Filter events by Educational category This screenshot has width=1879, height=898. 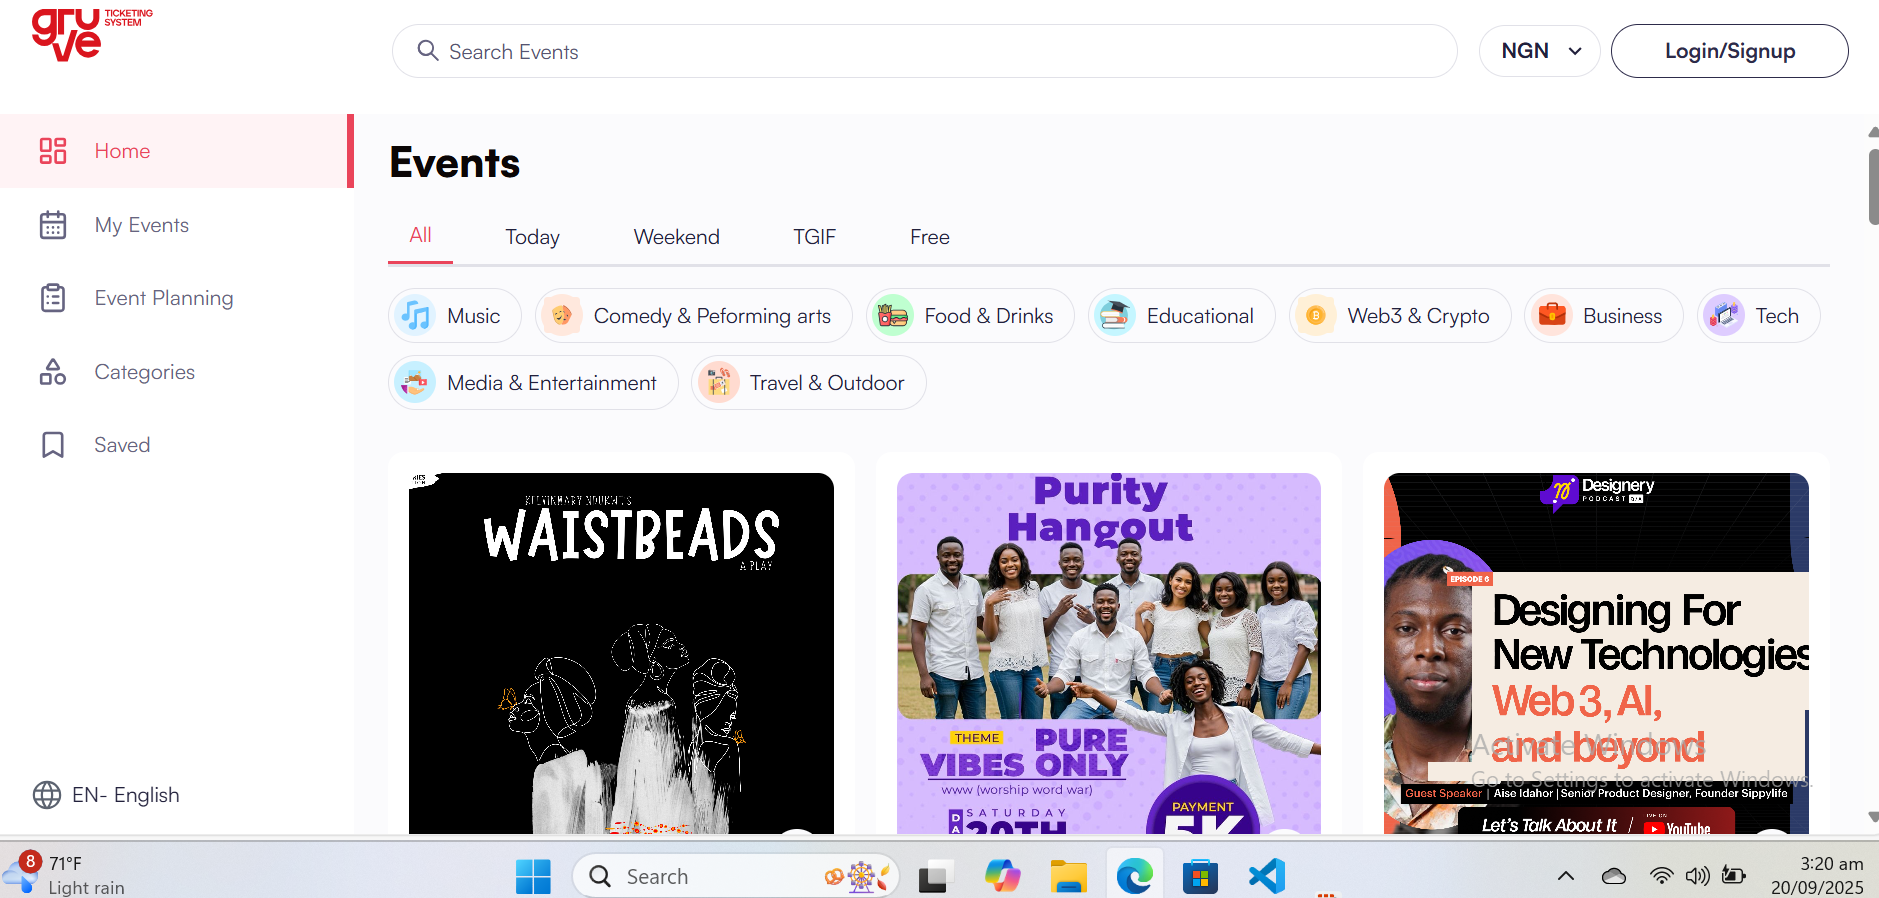click(1181, 316)
